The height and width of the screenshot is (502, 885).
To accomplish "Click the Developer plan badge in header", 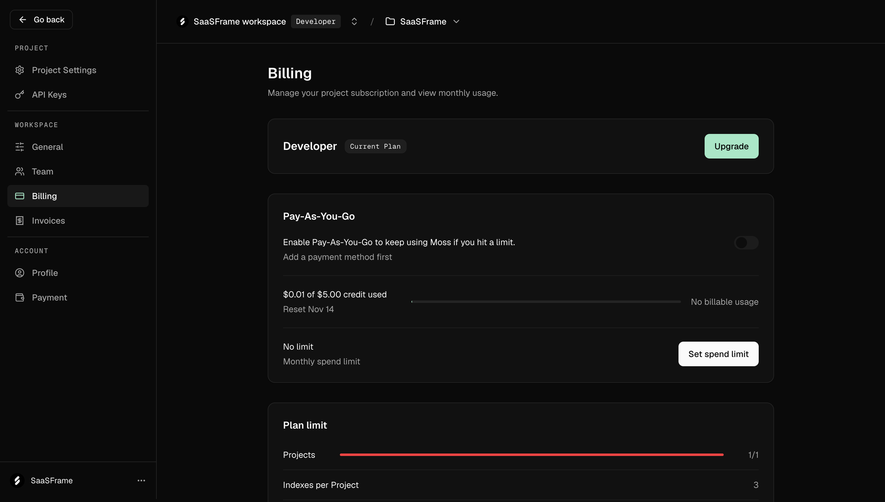I will (316, 21).
